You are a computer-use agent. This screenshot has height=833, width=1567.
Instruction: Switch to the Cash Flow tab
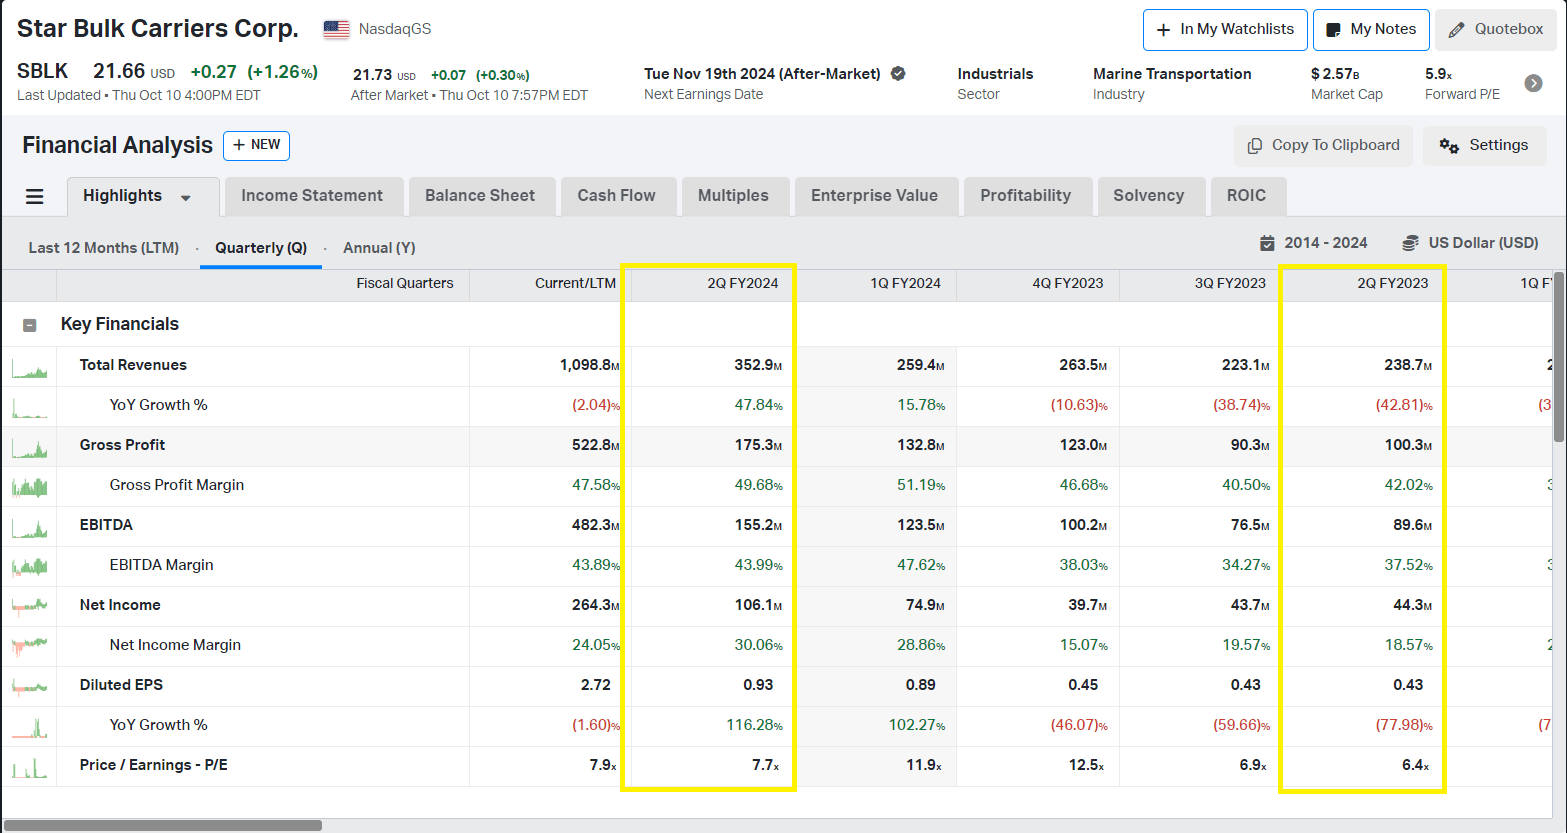click(616, 196)
